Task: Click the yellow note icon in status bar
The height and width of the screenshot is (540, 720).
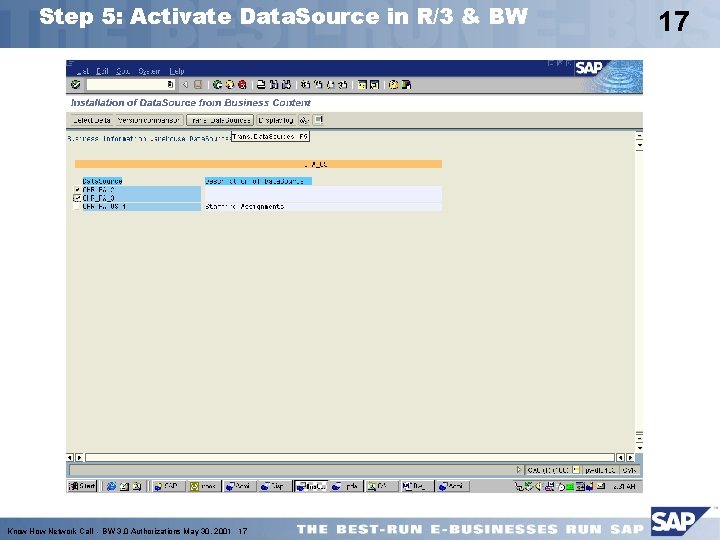Action: pos(576,470)
